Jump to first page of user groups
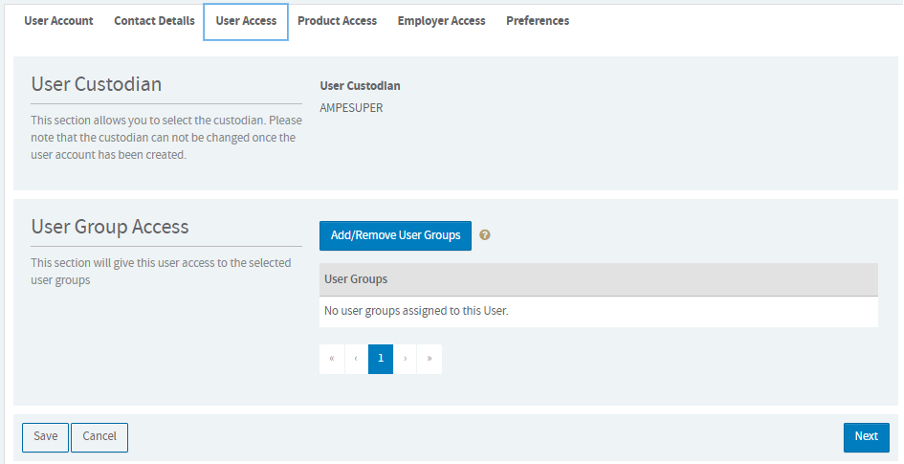Viewport: 904px width, 464px height. coord(332,359)
